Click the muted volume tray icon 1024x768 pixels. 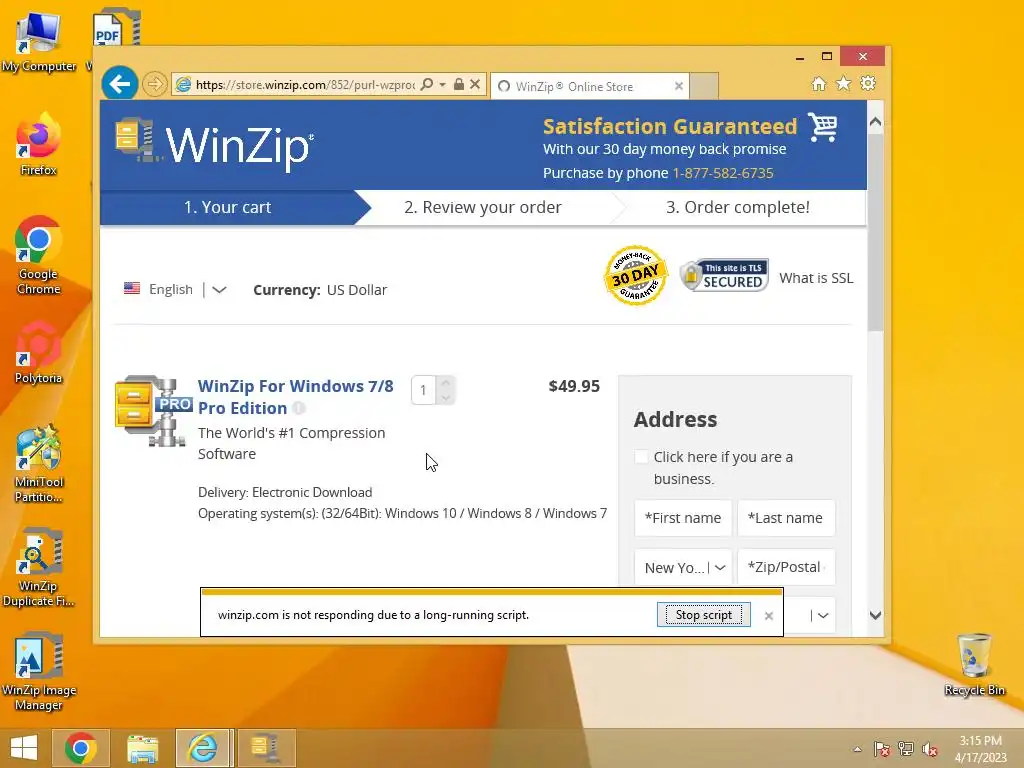pos(929,748)
